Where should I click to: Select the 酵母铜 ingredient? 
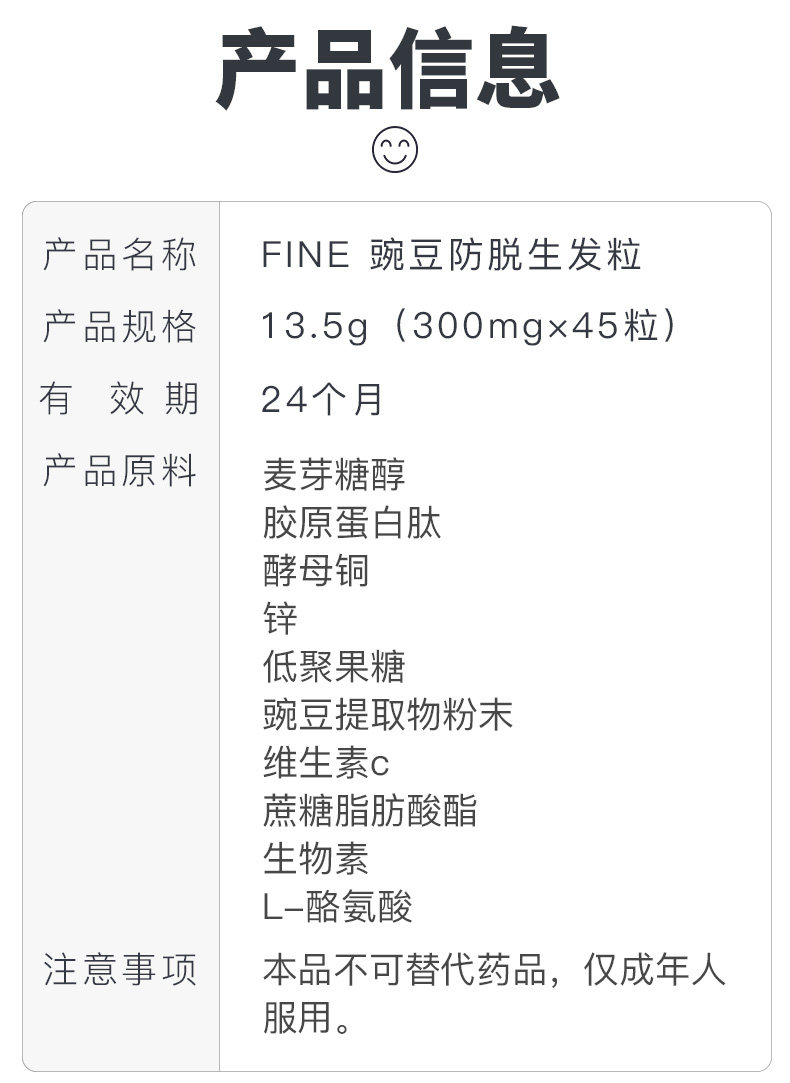pyautogui.click(x=316, y=571)
